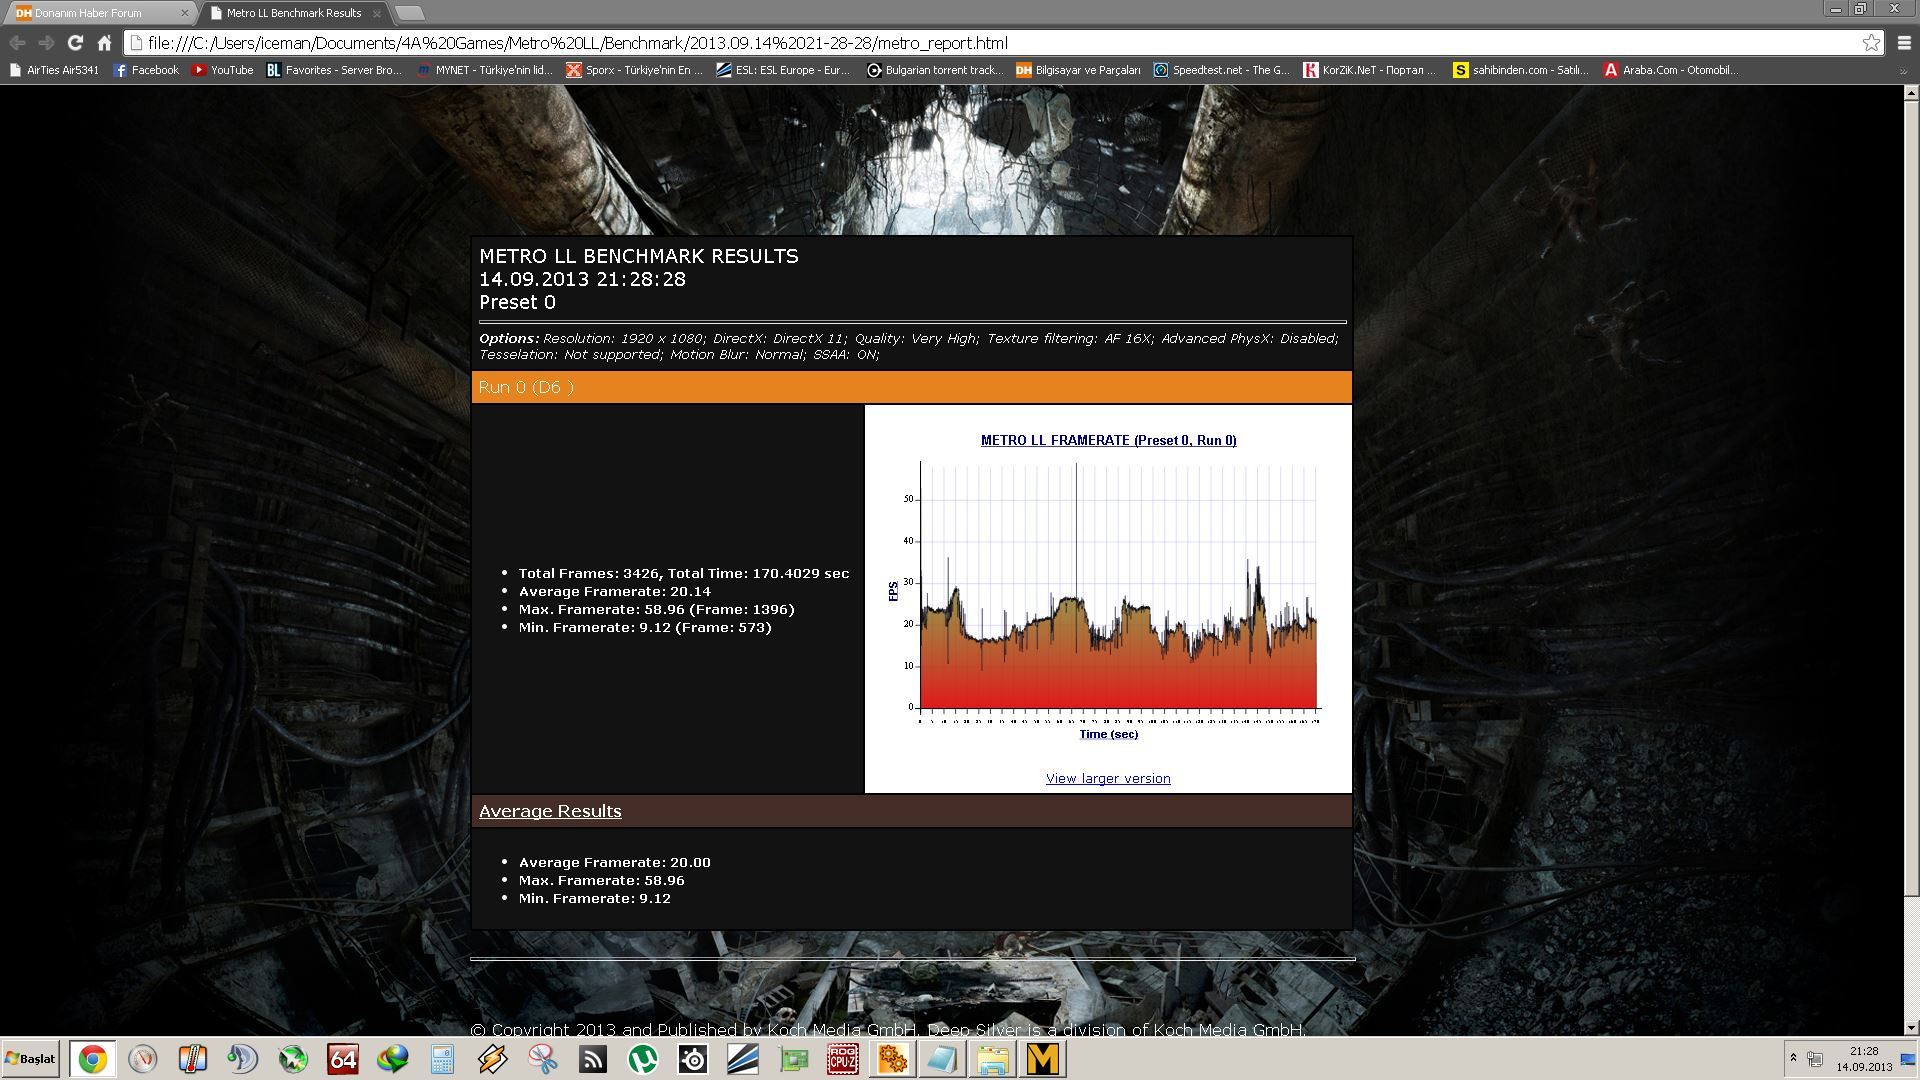Launch ROG CPU-Z from the taskbar

coord(842,1059)
